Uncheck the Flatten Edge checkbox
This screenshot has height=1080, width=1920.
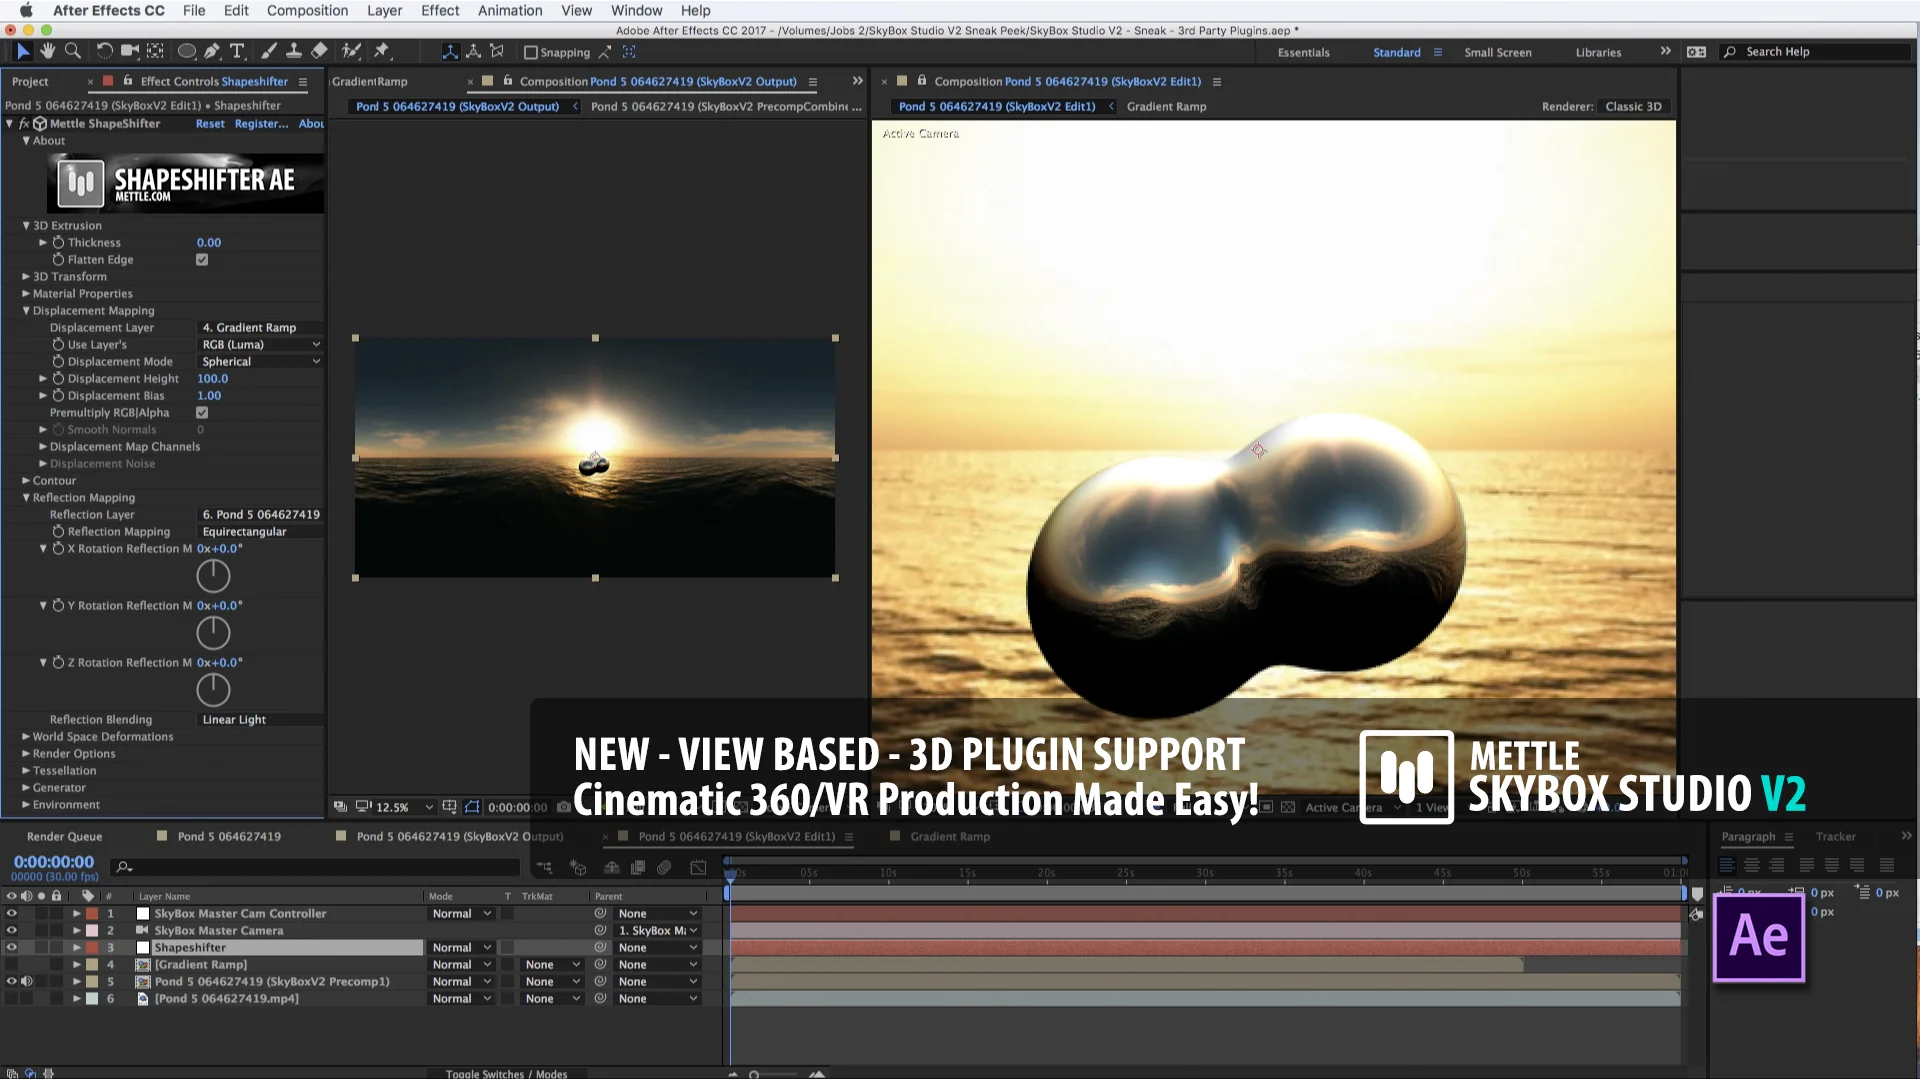tap(202, 259)
